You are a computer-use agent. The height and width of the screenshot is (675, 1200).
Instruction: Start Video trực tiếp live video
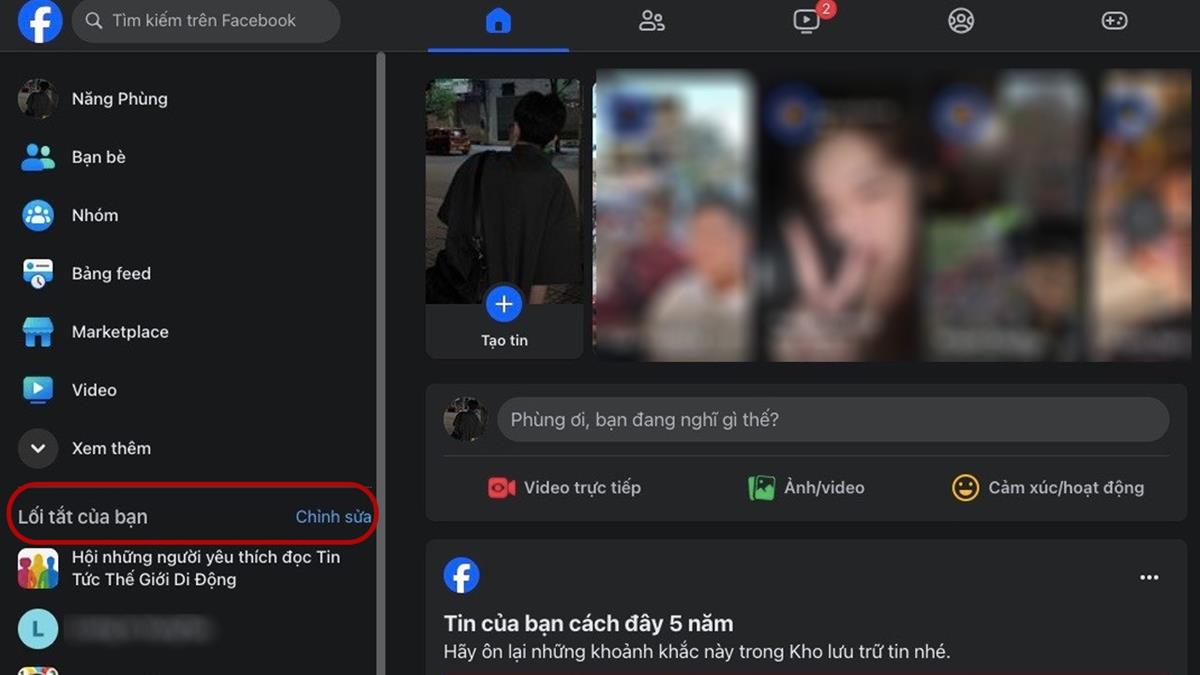click(565, 488)
